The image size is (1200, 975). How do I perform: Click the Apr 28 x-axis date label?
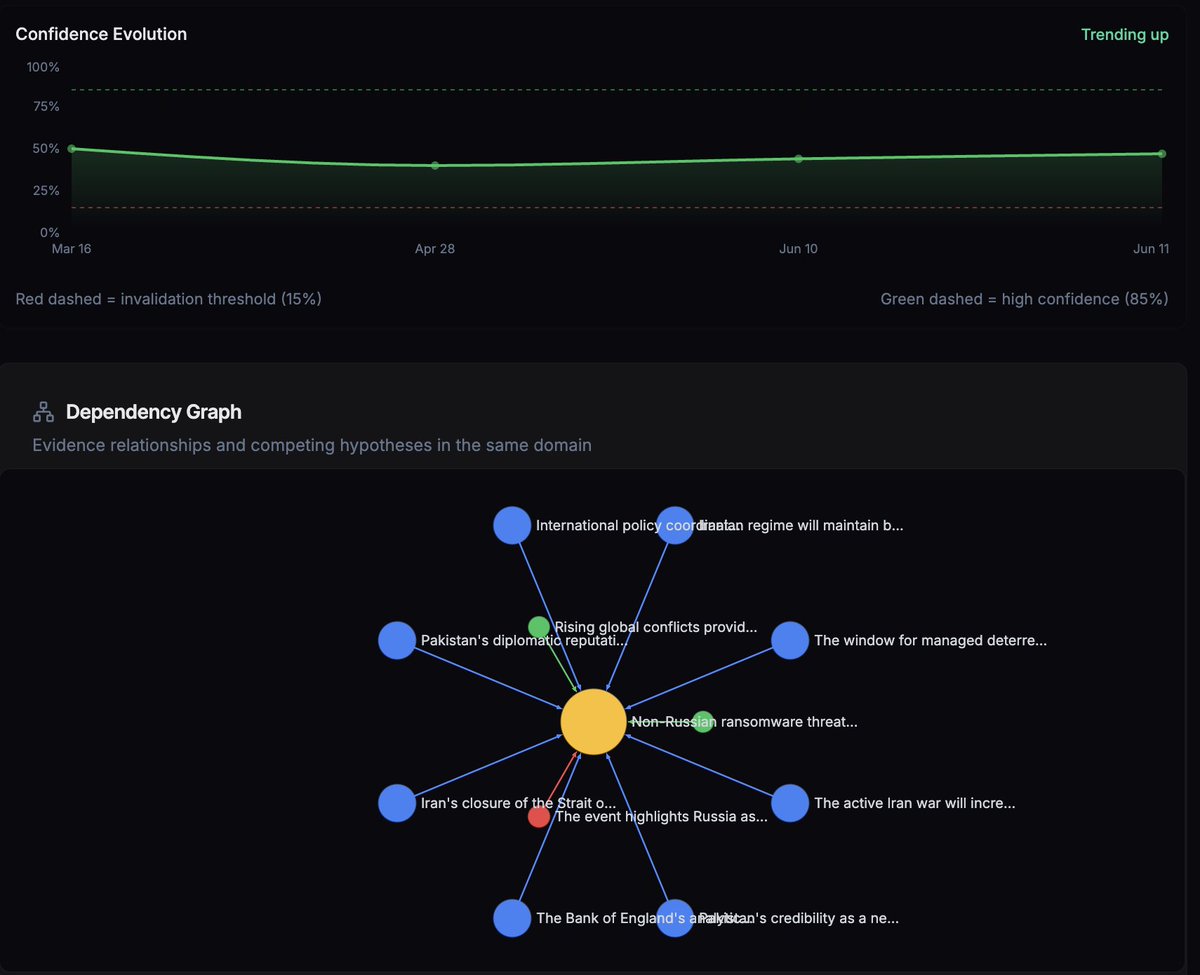pyautogui.click(x=435, y=248)
